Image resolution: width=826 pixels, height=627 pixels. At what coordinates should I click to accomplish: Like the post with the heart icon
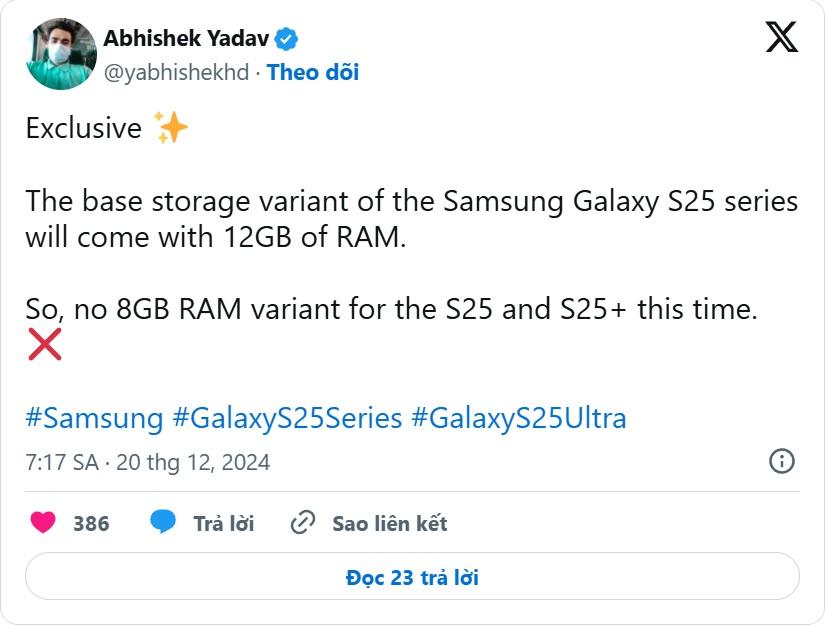[x=43, y=523]
